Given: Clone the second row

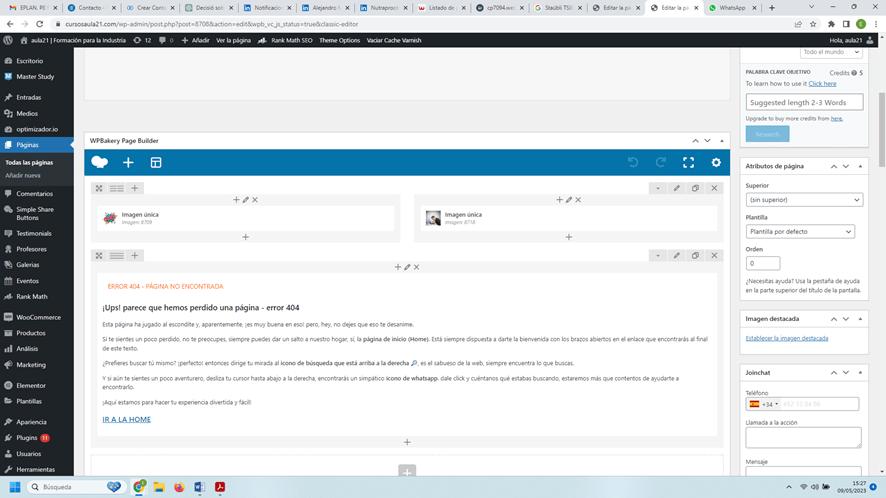Looking at the screenshot, I should 695,256.
